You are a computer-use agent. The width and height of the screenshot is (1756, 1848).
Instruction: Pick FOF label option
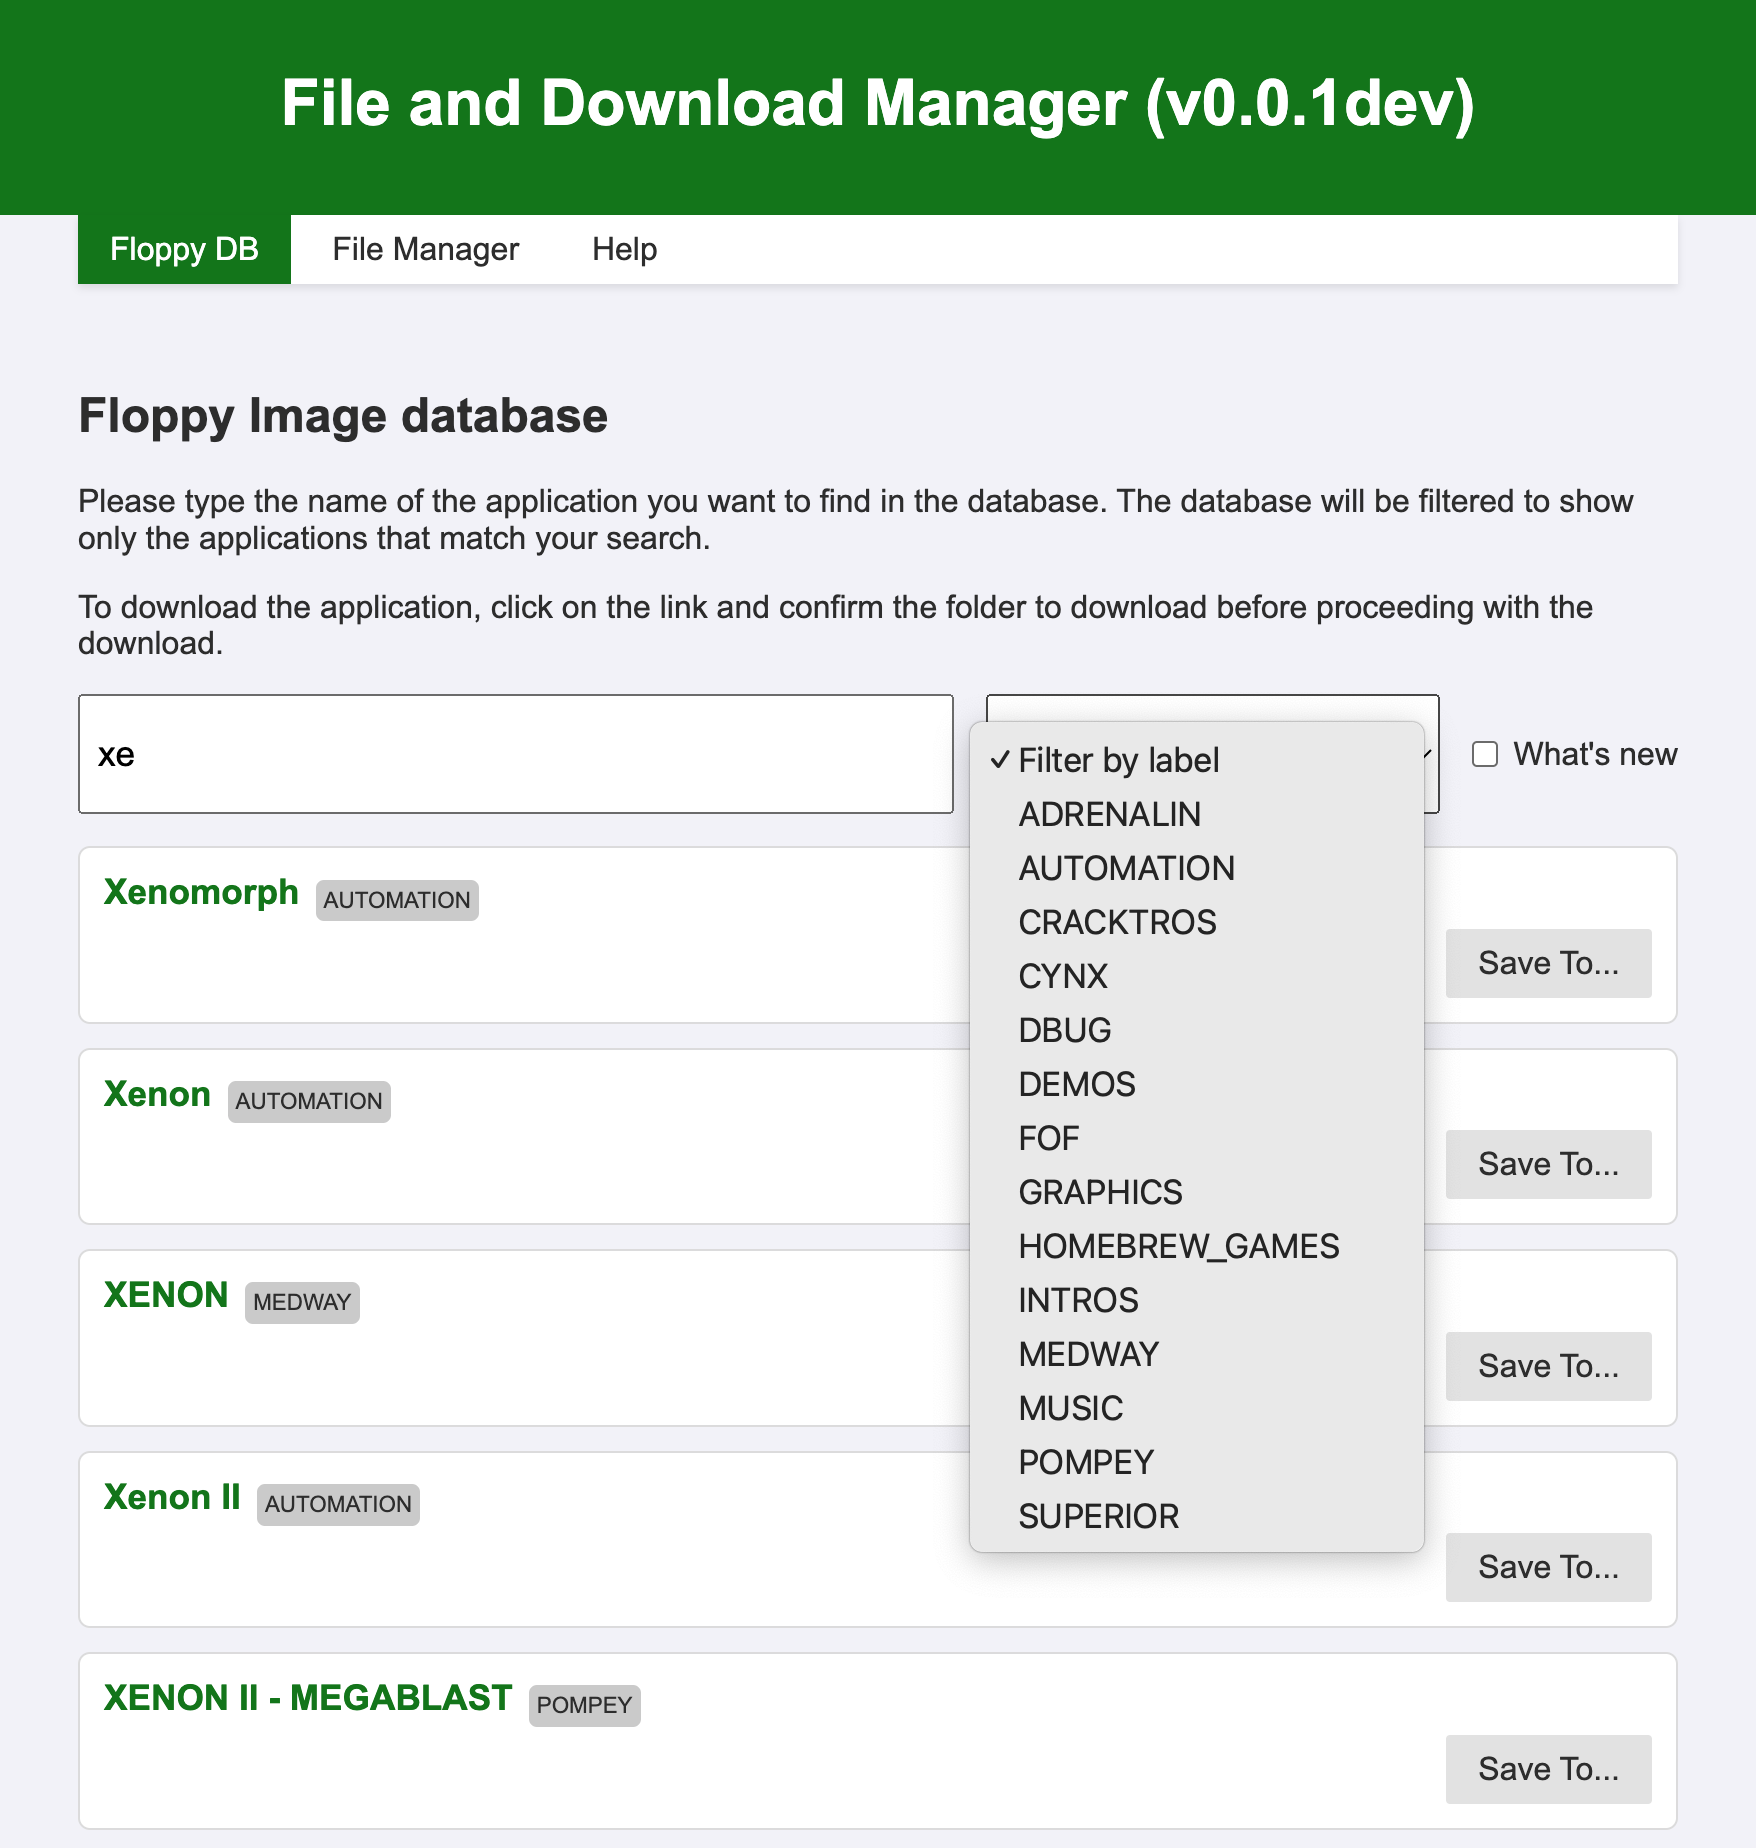point(1197,1138)
